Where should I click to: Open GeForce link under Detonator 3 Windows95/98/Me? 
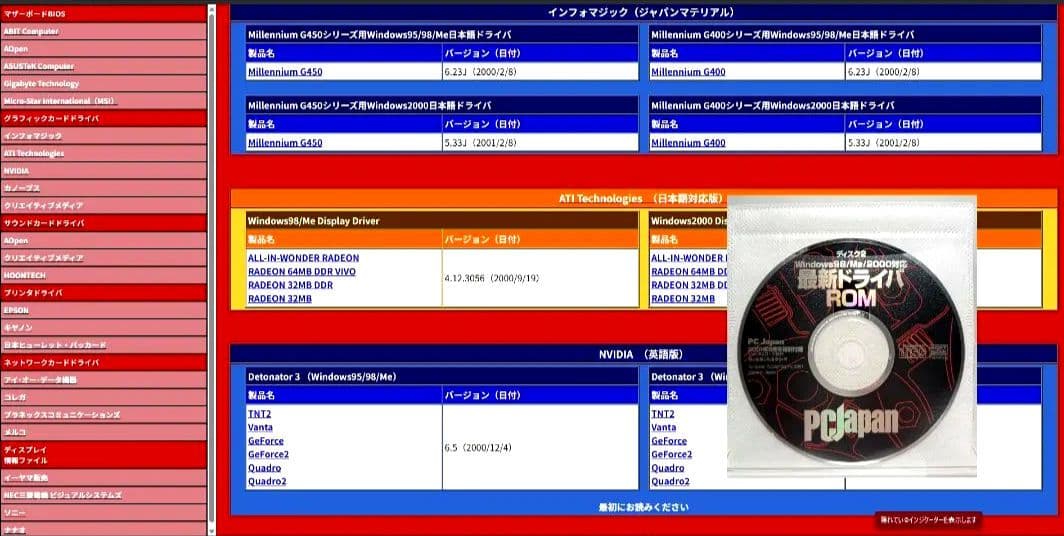[x=266, y=441]
